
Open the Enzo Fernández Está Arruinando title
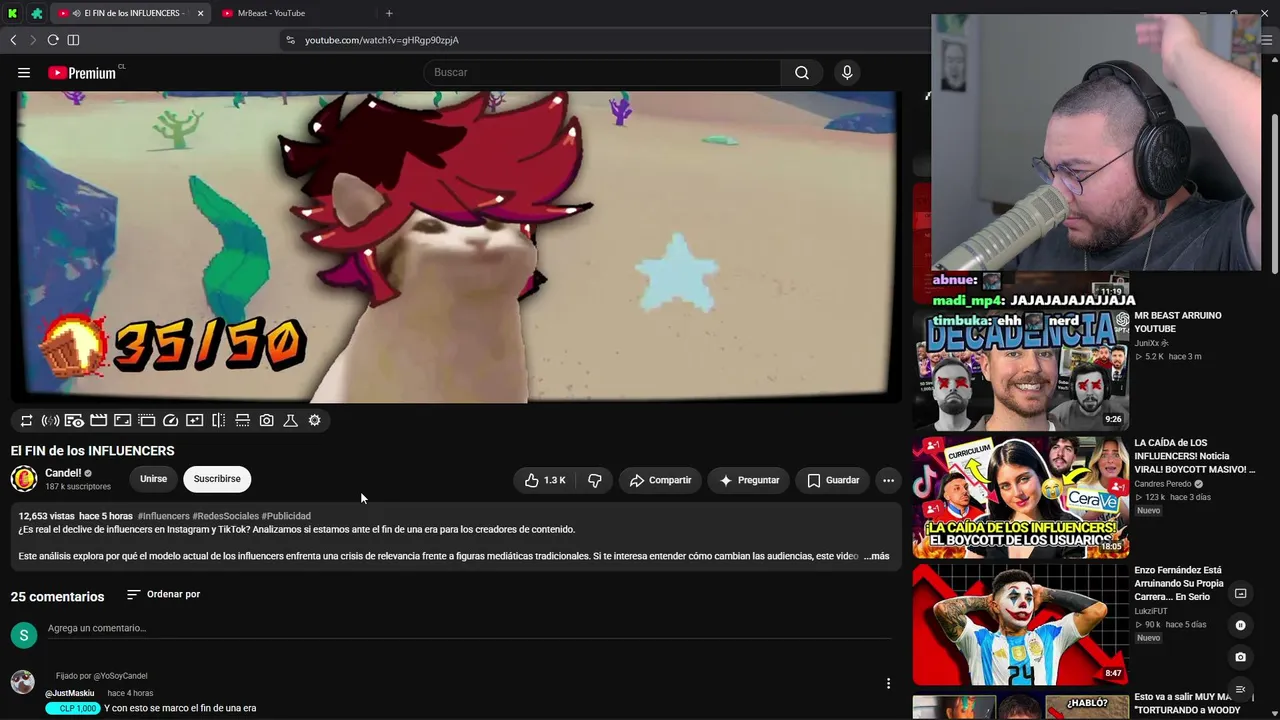(1179, 583)
